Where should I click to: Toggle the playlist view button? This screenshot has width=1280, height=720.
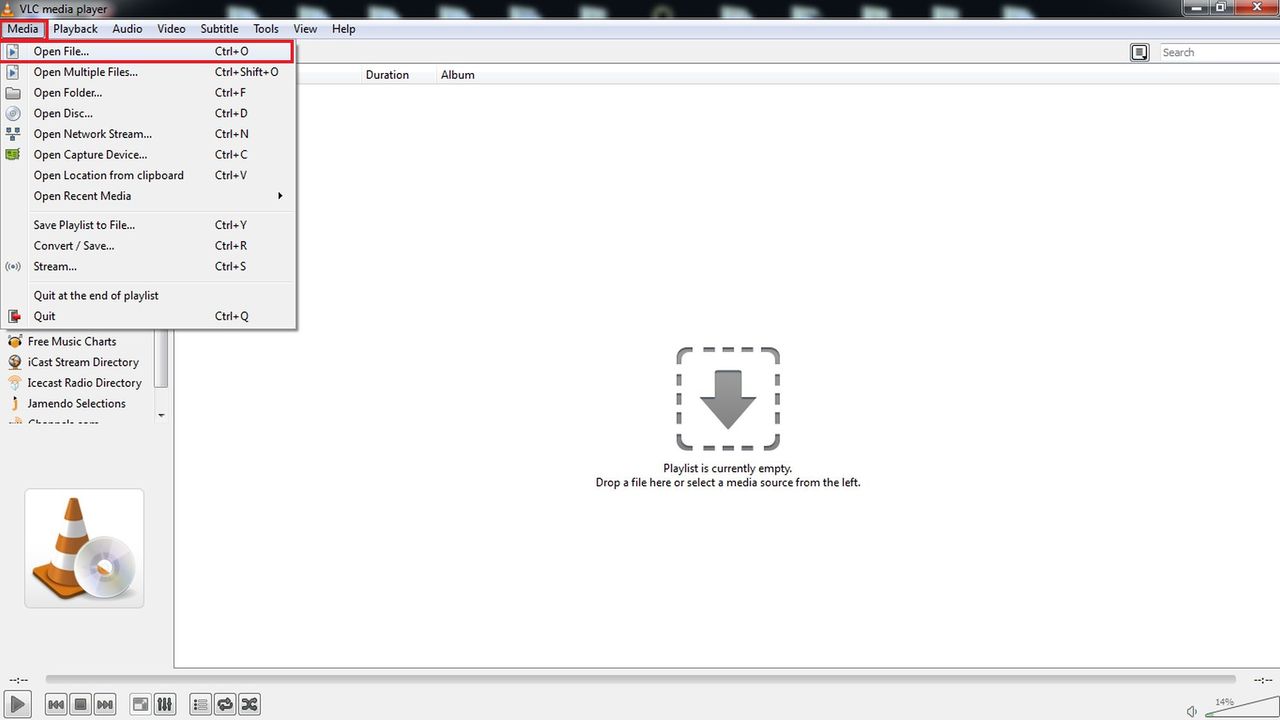[200, 705]
